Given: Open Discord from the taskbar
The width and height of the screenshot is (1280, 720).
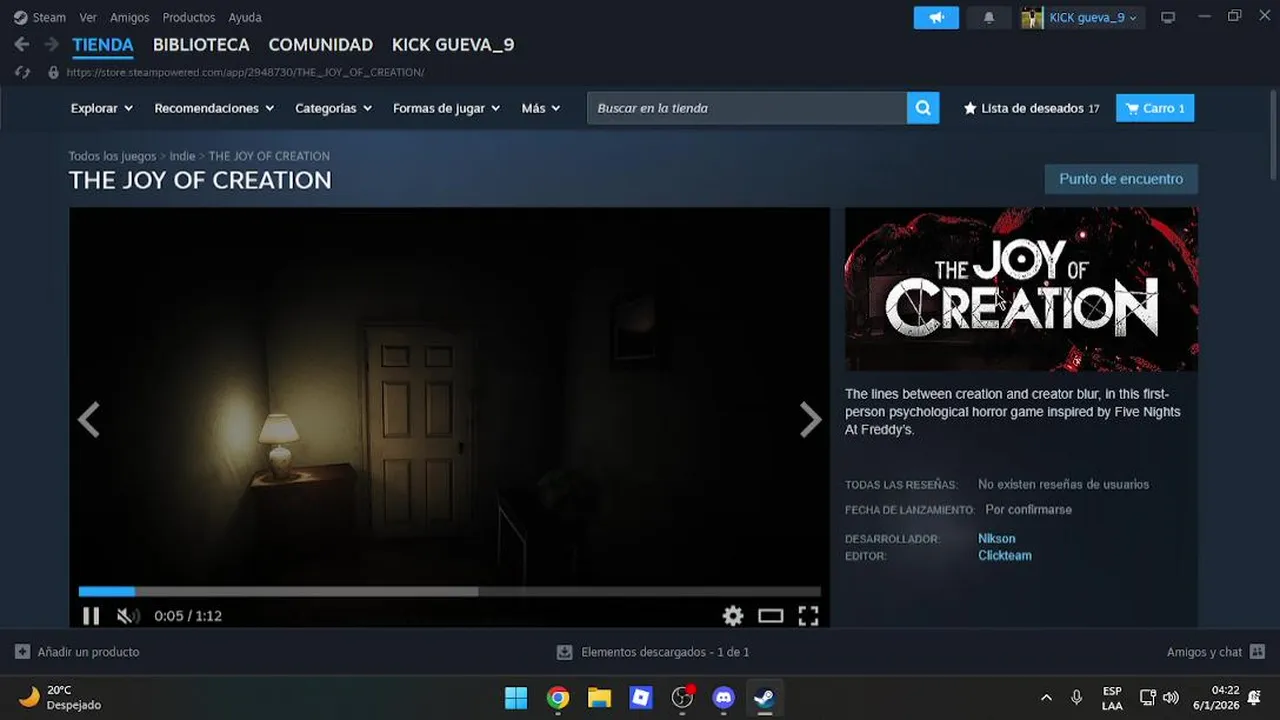Looking at the screenshot, I should pyautogui.click(x=724, y=697).
